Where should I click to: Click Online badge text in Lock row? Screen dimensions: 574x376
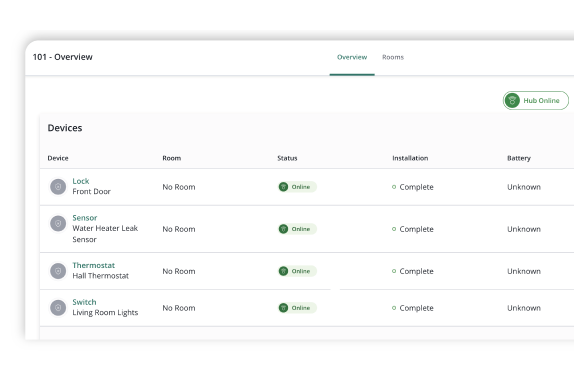[301, 187]
